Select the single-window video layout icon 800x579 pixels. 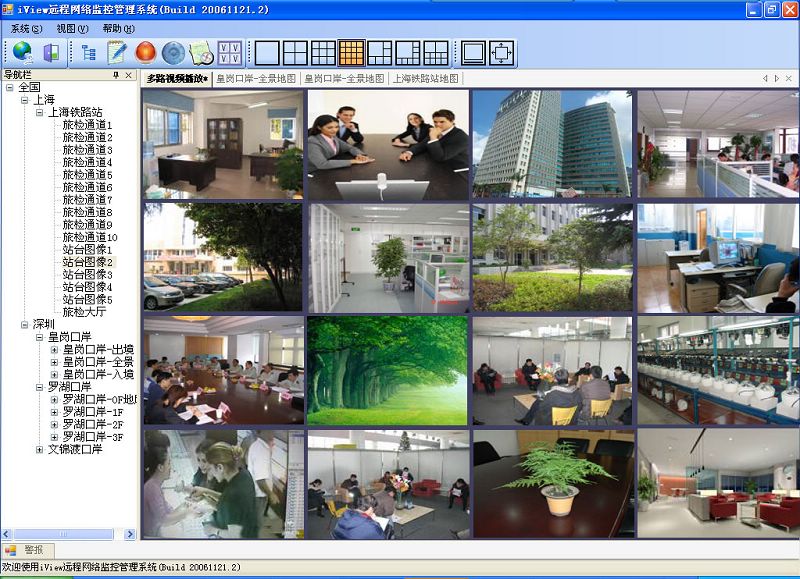267,53
